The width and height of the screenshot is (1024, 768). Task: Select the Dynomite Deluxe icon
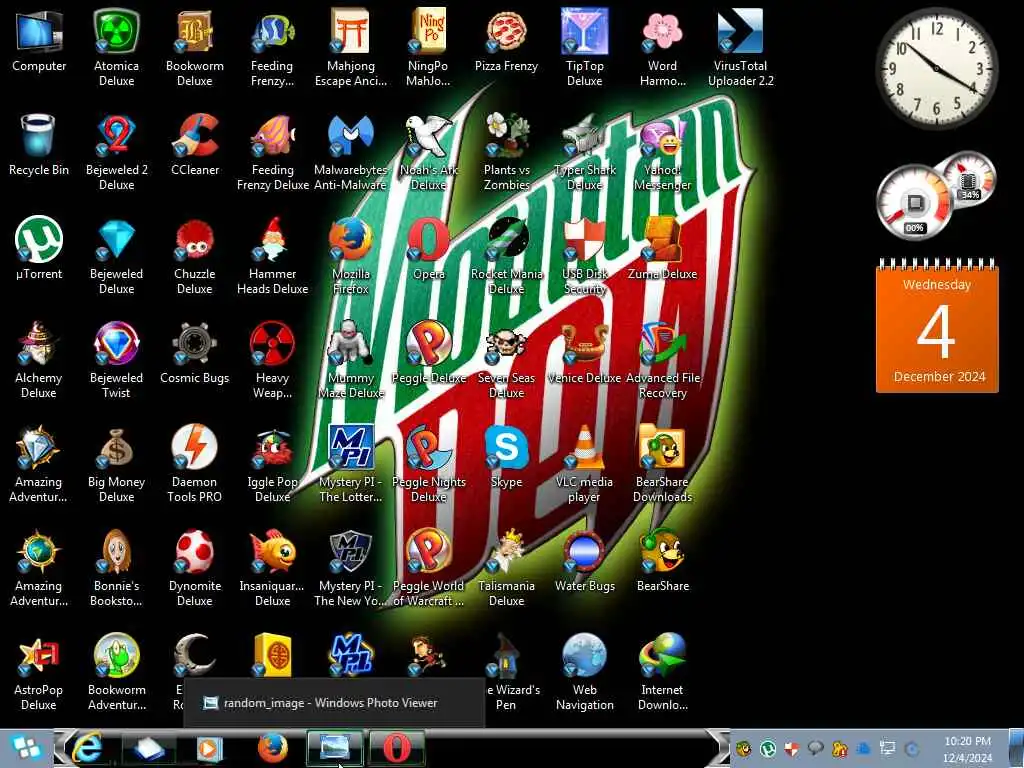195,568
